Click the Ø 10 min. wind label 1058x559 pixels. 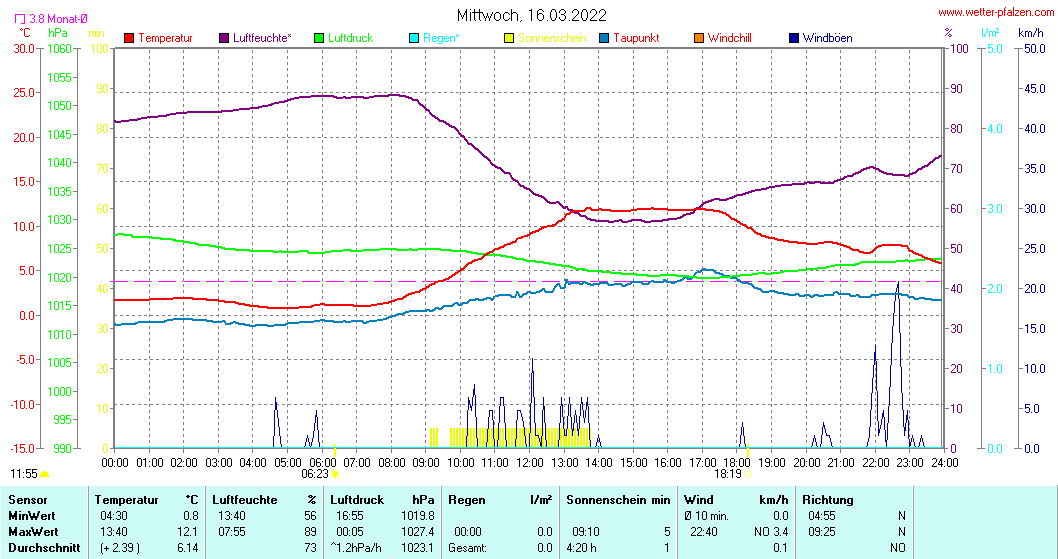pos(706,516)
